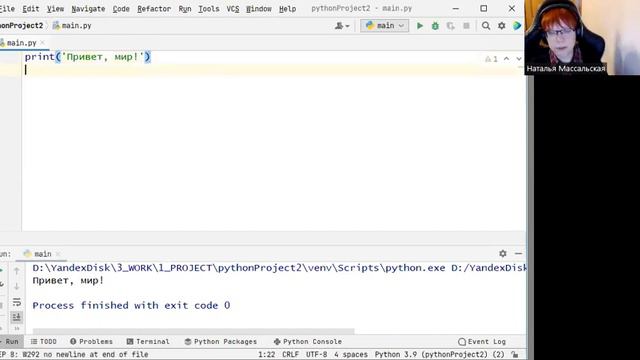Screen dimensions: 640x360
Task: Hide the Run tool window with minus icon
Action: 518,253
